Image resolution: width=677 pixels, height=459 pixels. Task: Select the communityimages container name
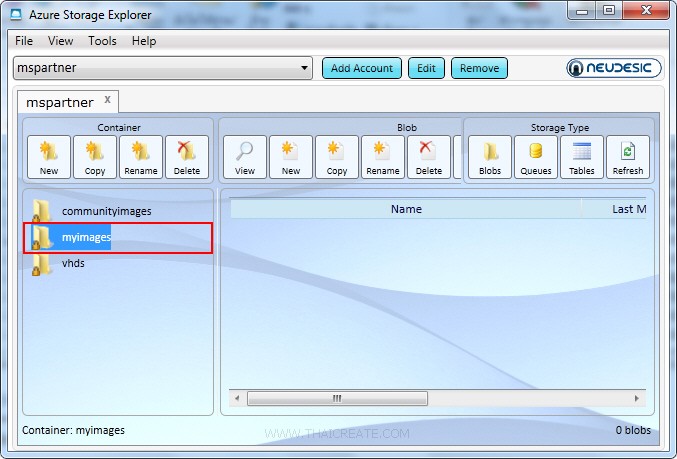pos(107,211)
